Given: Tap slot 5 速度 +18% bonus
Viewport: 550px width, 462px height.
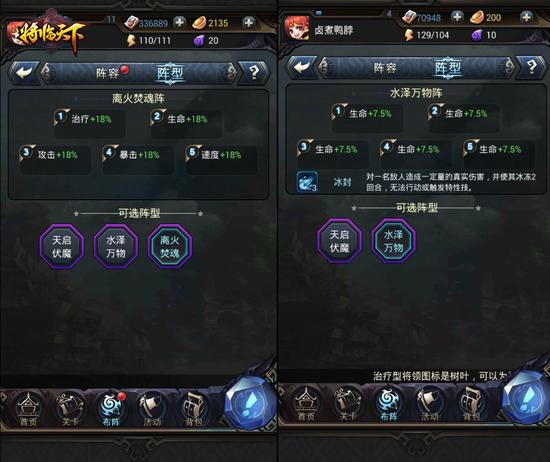Looking at the screenshot, I should [x=221, y=160].
